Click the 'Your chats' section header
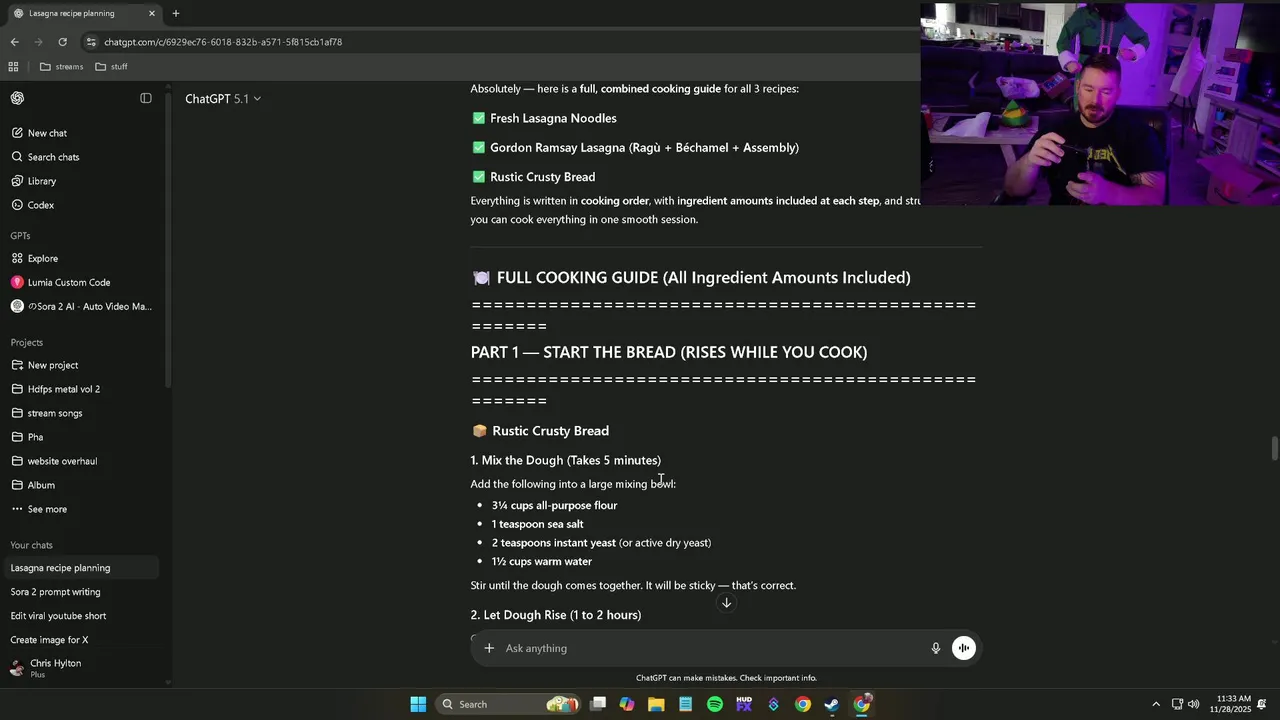This screenshot has height=720, width=1280. point(31,545)
